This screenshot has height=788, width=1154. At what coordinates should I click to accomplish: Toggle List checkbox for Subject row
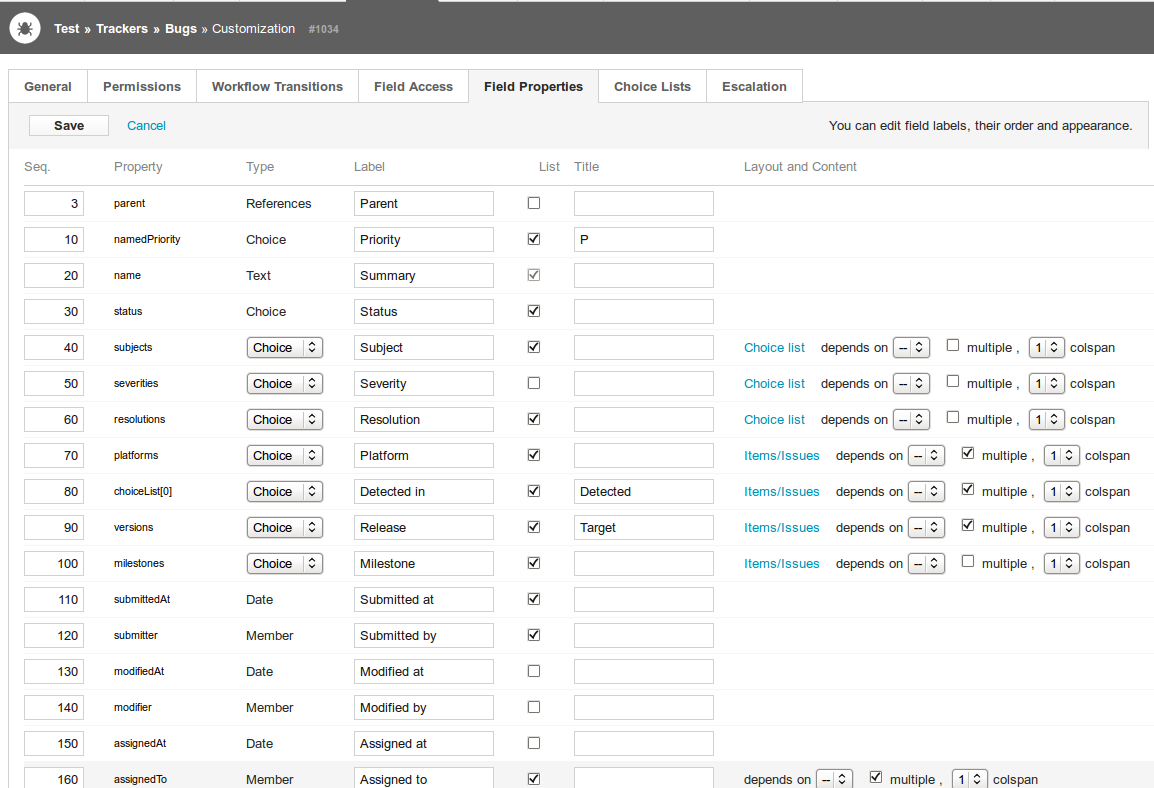point(534,347)
